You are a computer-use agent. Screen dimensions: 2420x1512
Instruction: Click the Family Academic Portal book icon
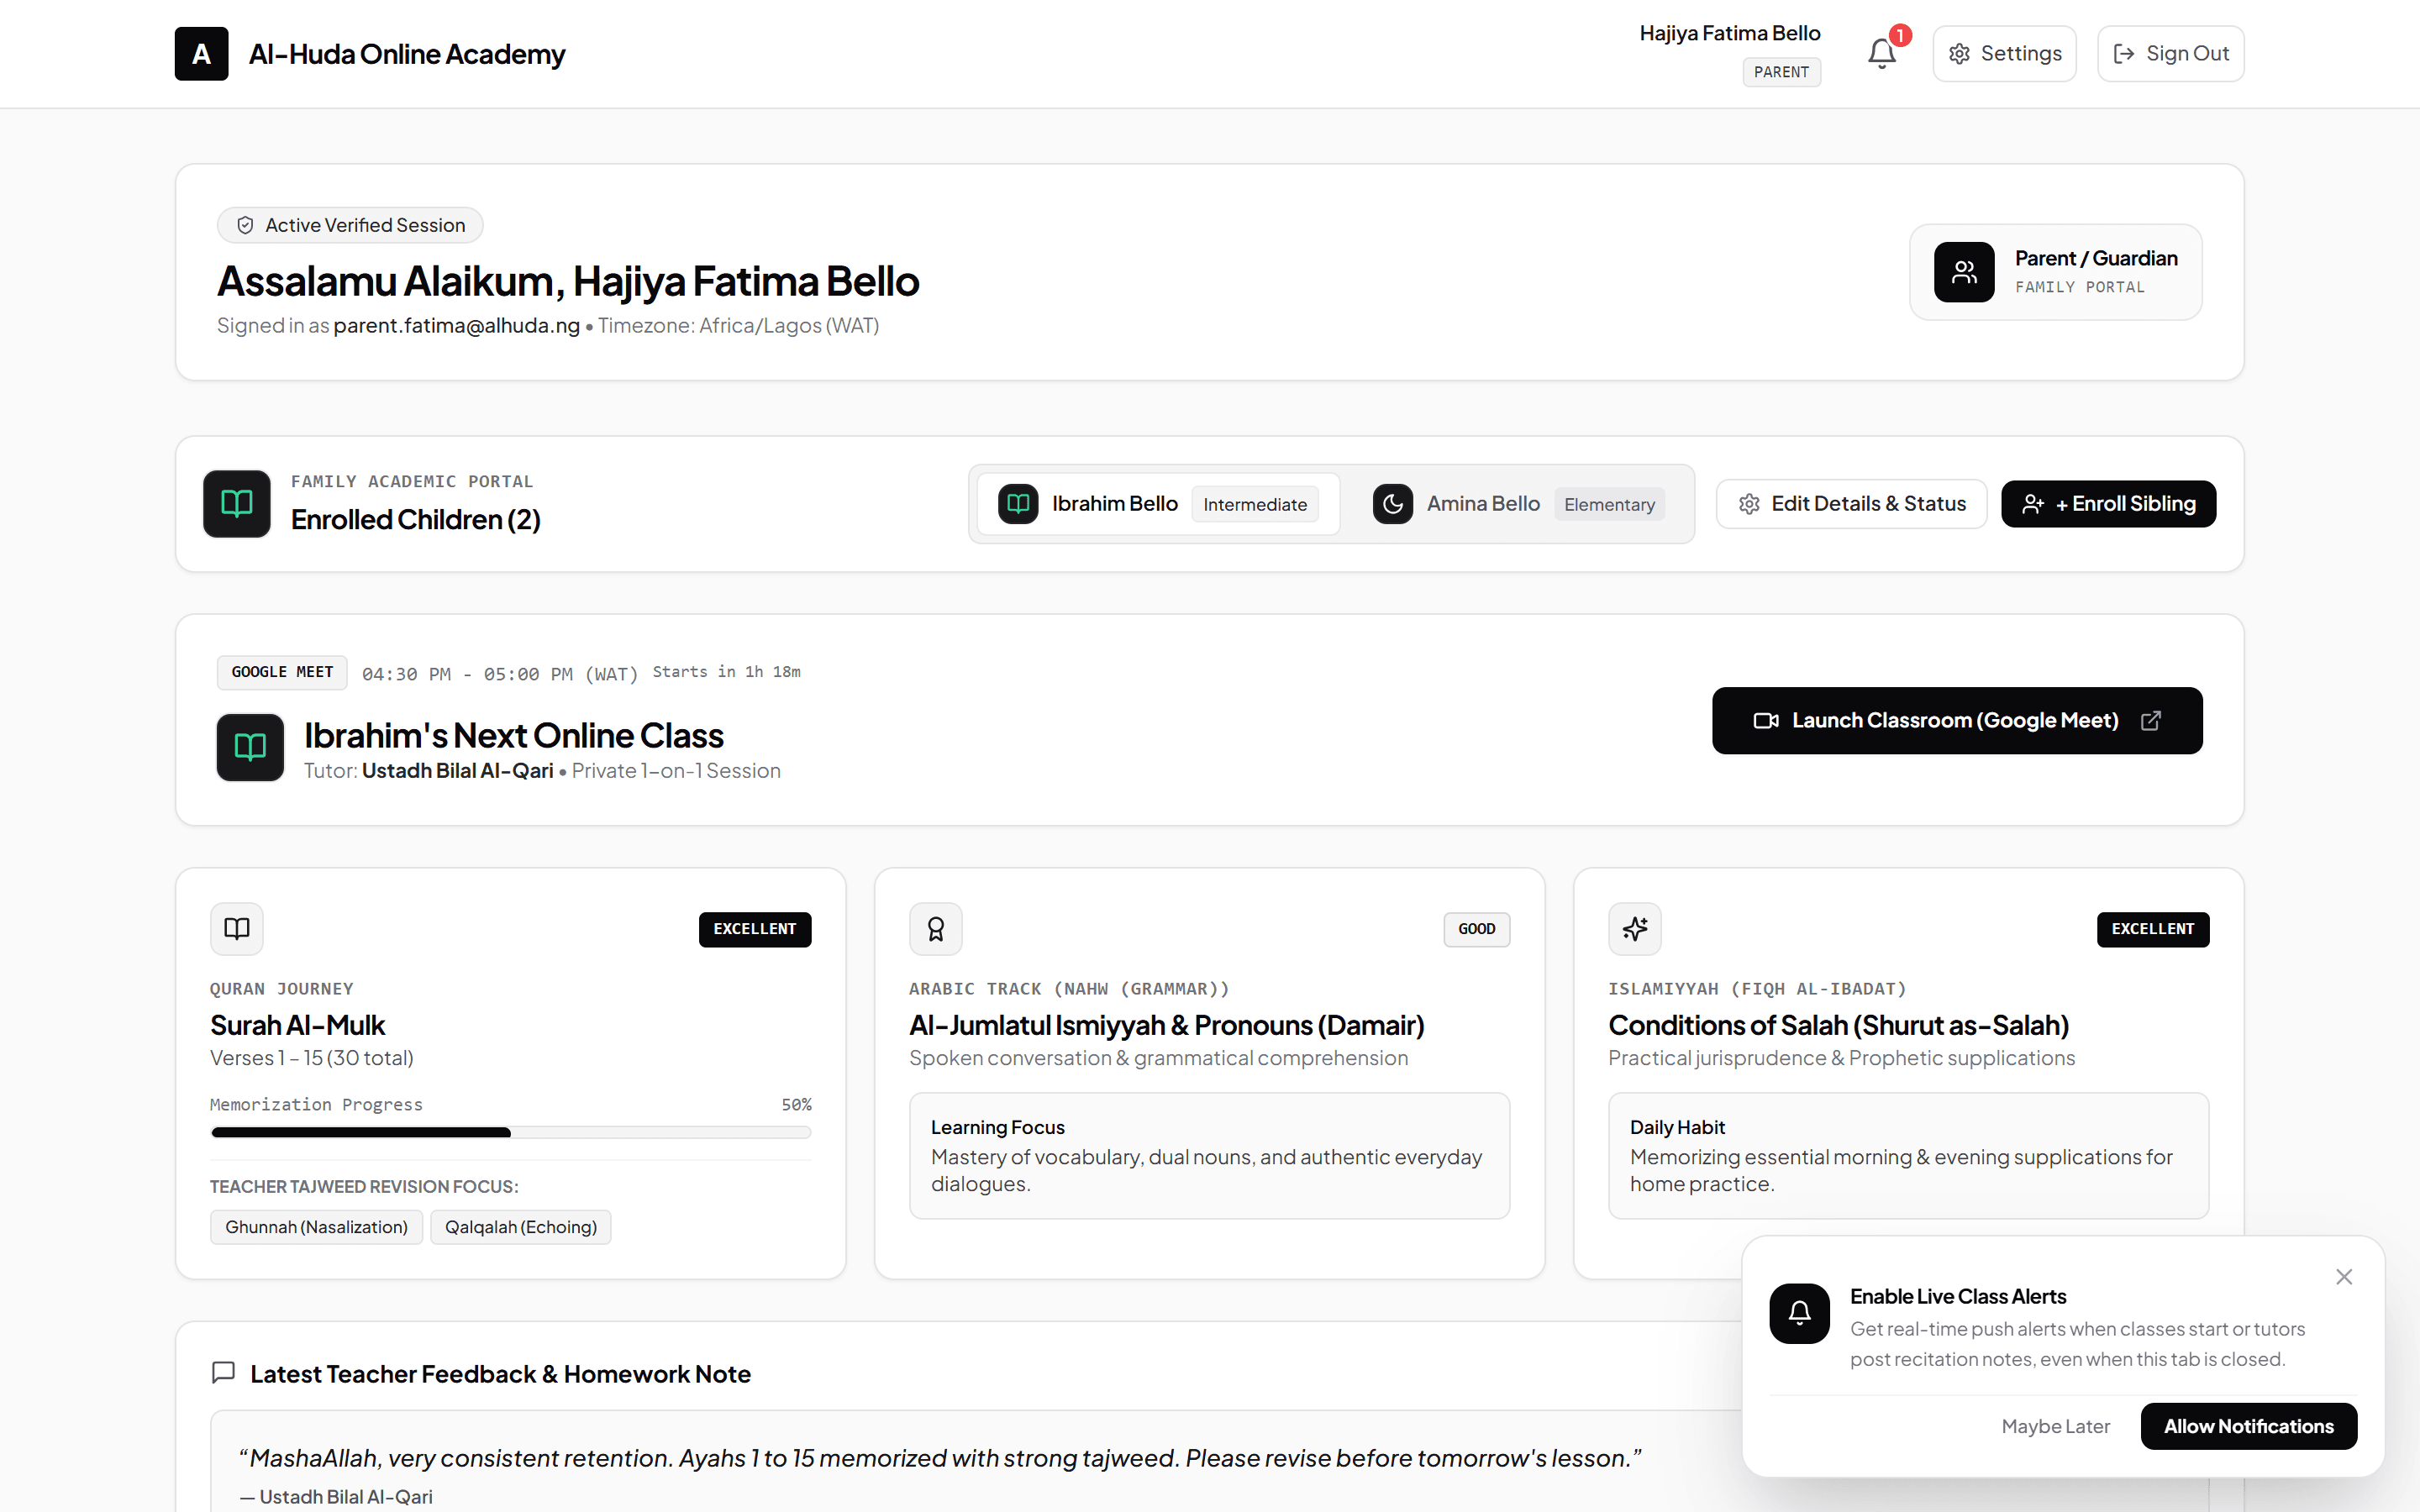click(x=237, y=504)
